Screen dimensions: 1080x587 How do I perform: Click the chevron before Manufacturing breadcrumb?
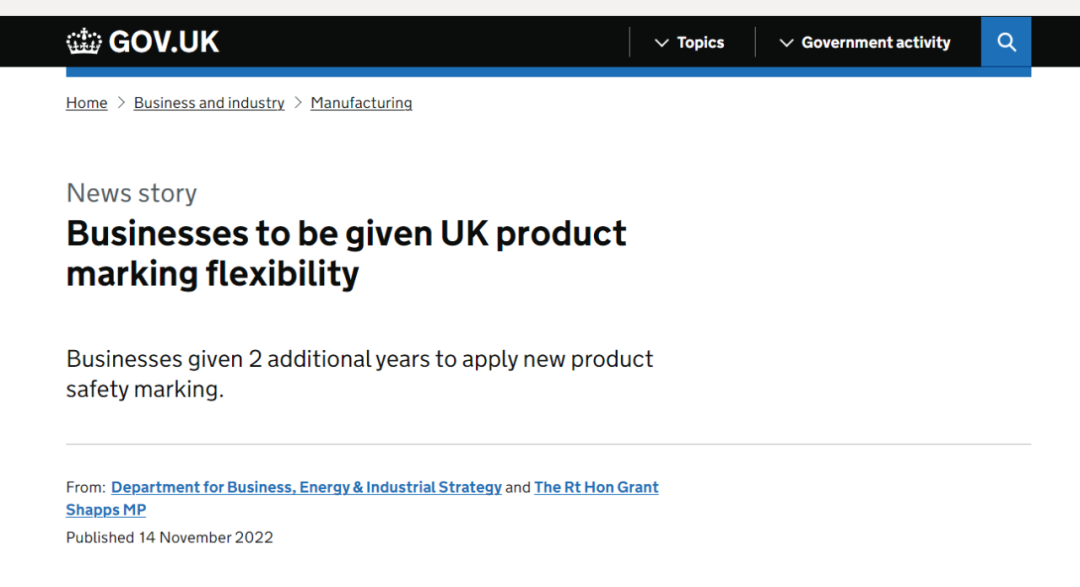298,103
